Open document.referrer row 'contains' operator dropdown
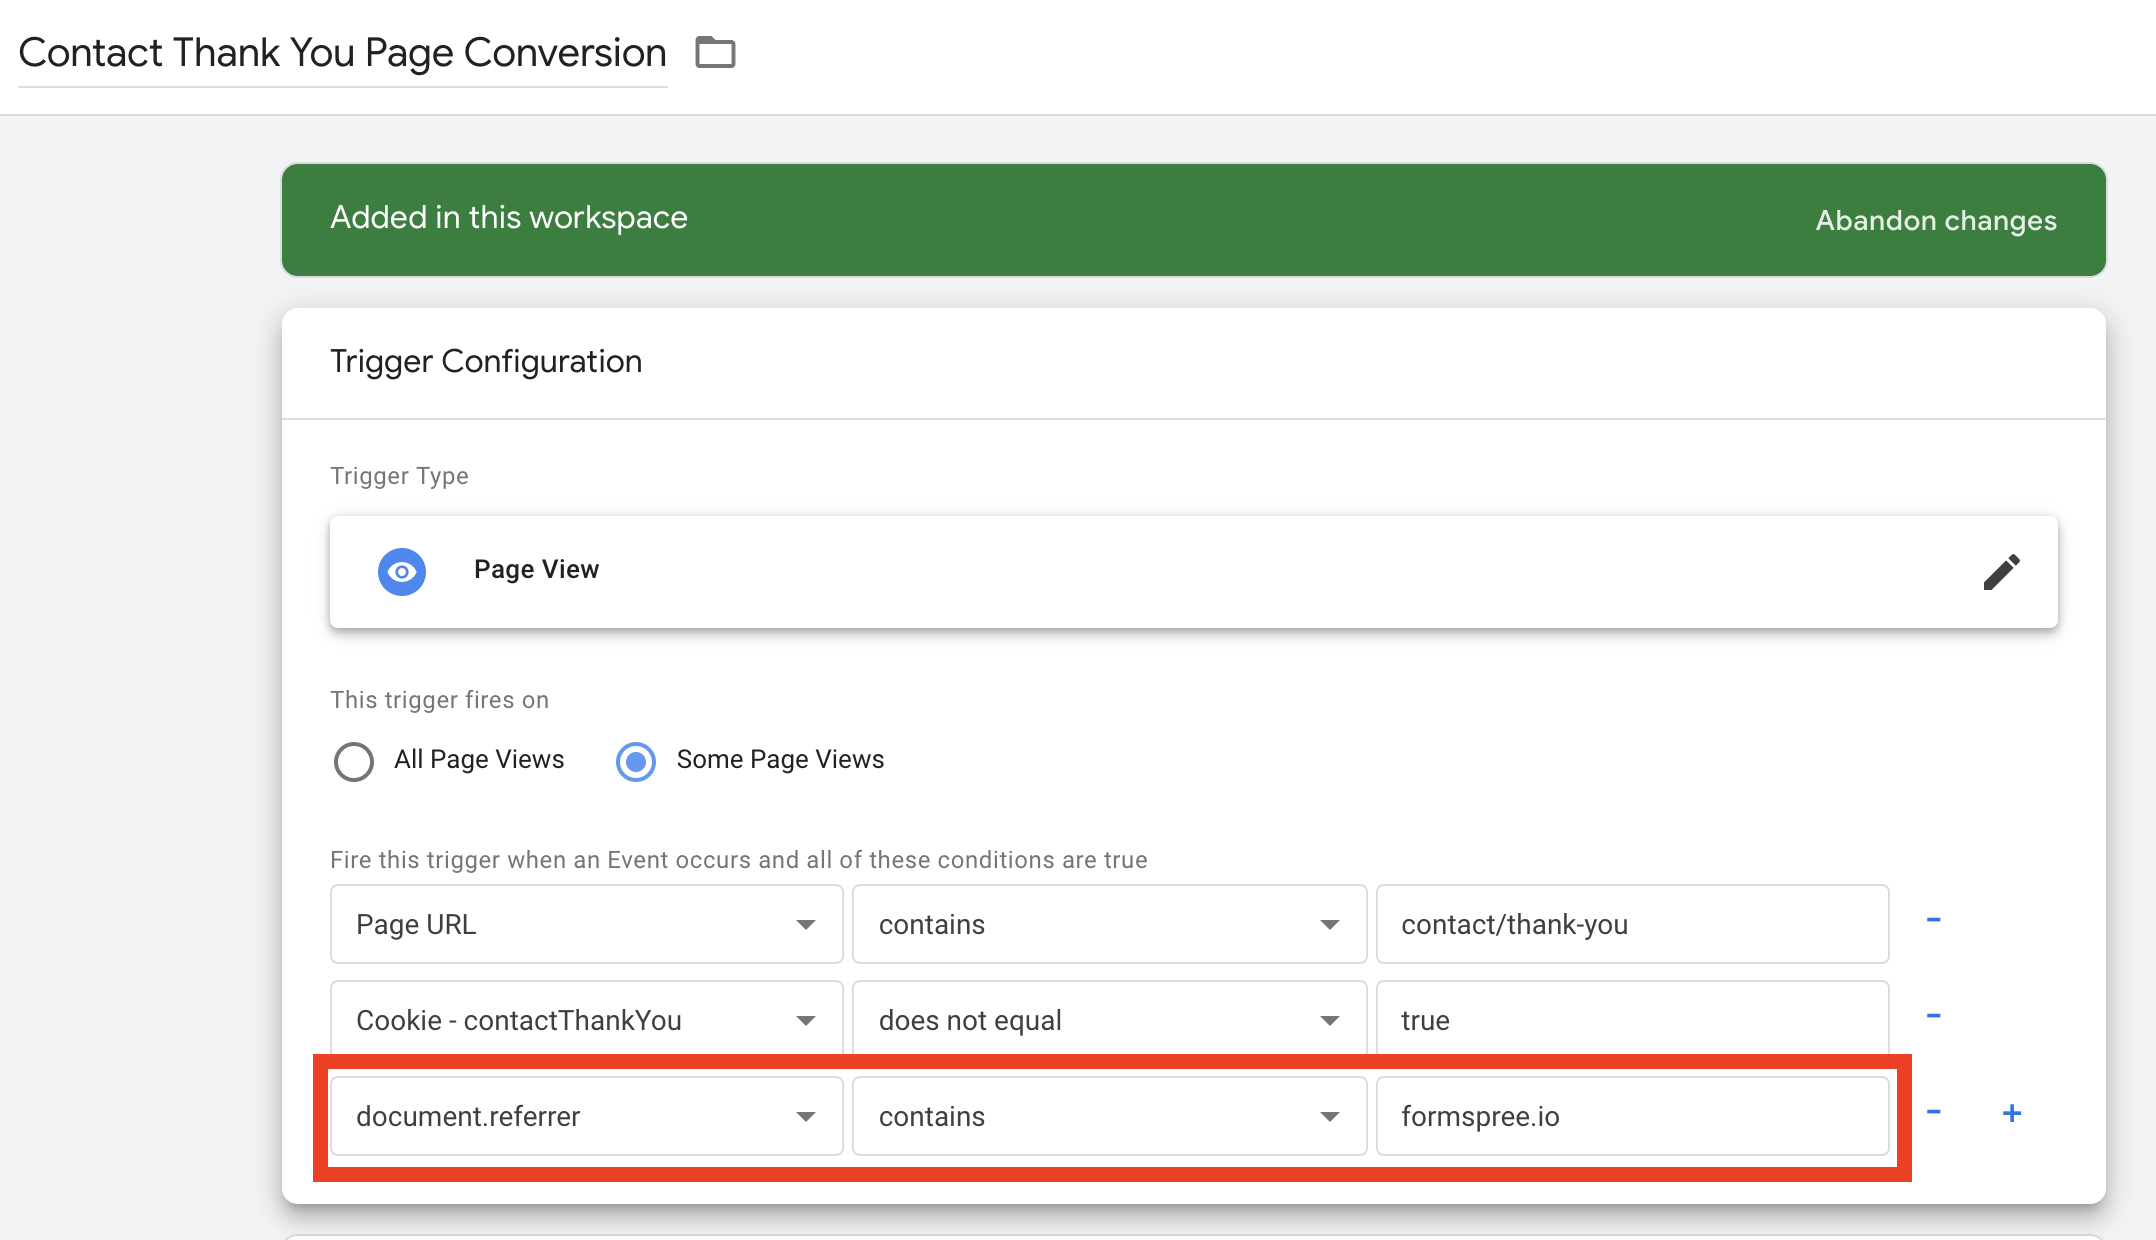2156x1240 pixels. pos(1108,1116)
